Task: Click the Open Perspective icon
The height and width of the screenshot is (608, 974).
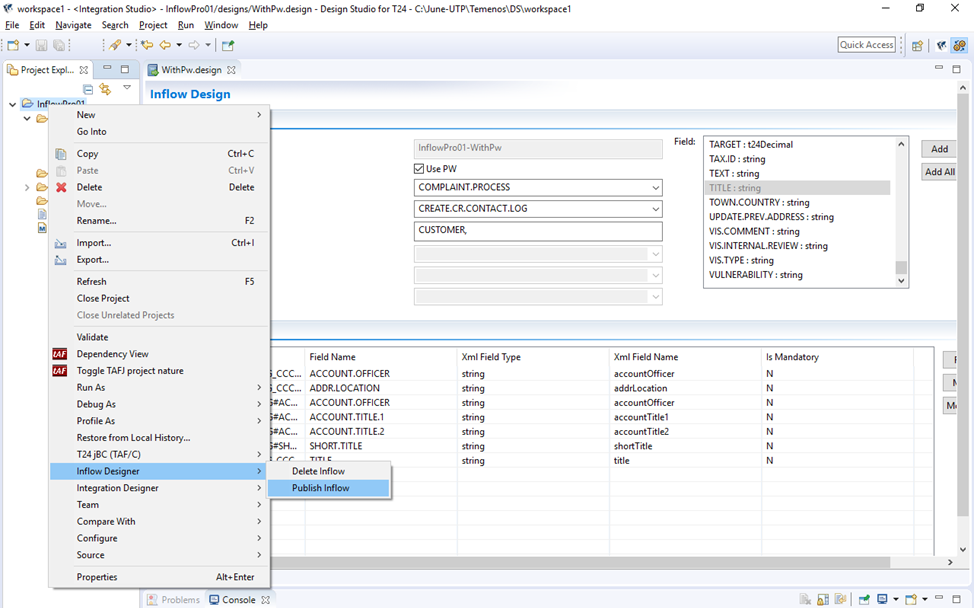Action: click(917, 45)
